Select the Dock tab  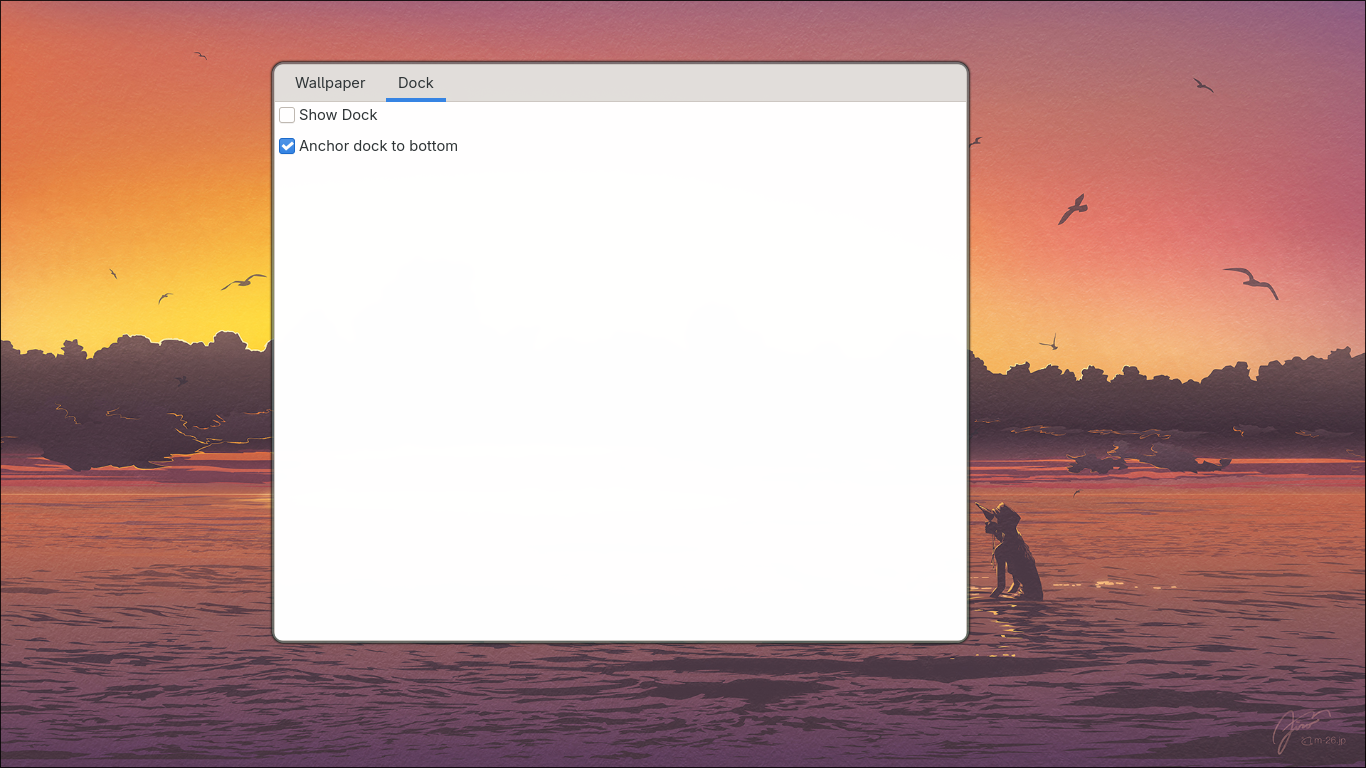coord(415,83)
